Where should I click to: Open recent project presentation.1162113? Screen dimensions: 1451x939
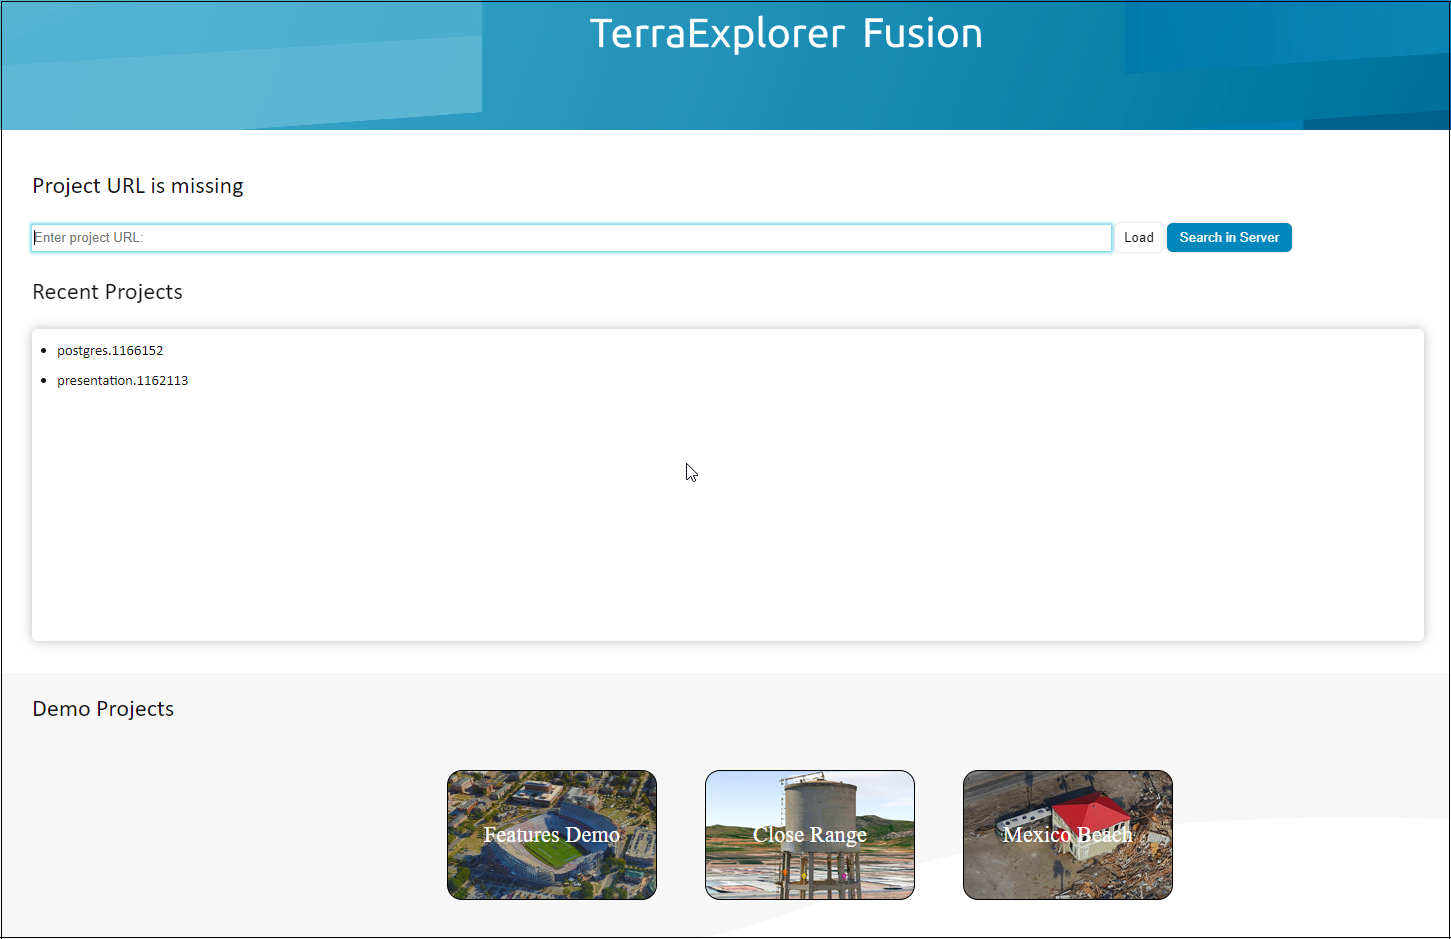point(122,381)
